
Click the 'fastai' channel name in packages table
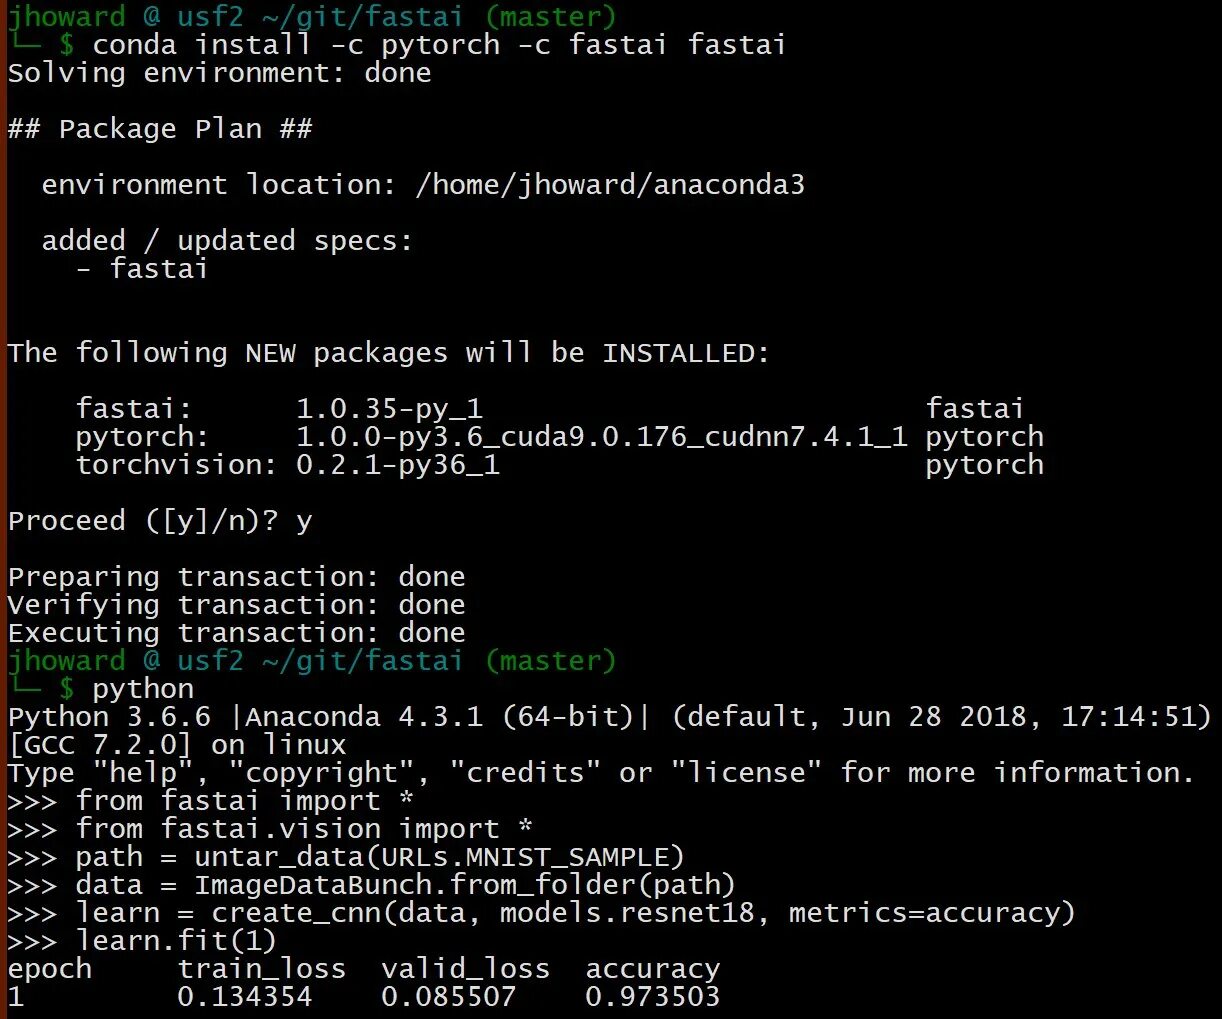point(975,409)
